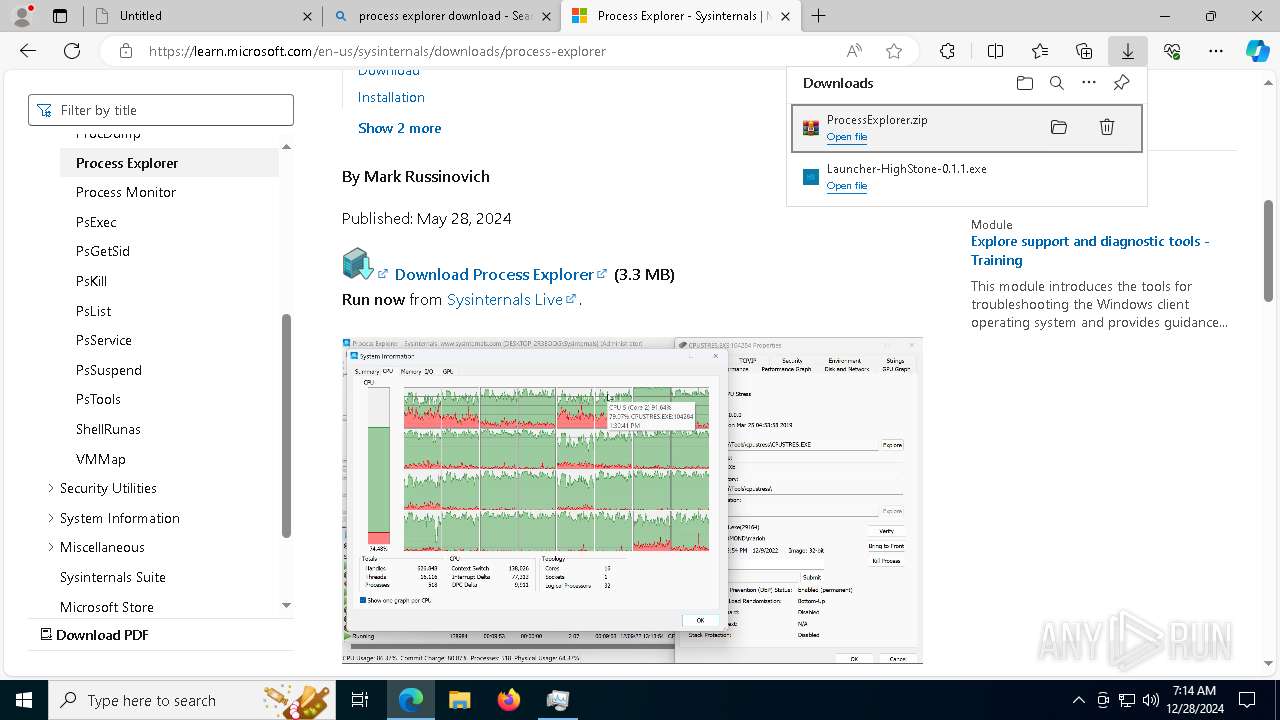
Task: Switch to process explorer download search tab
Action: 442,16
